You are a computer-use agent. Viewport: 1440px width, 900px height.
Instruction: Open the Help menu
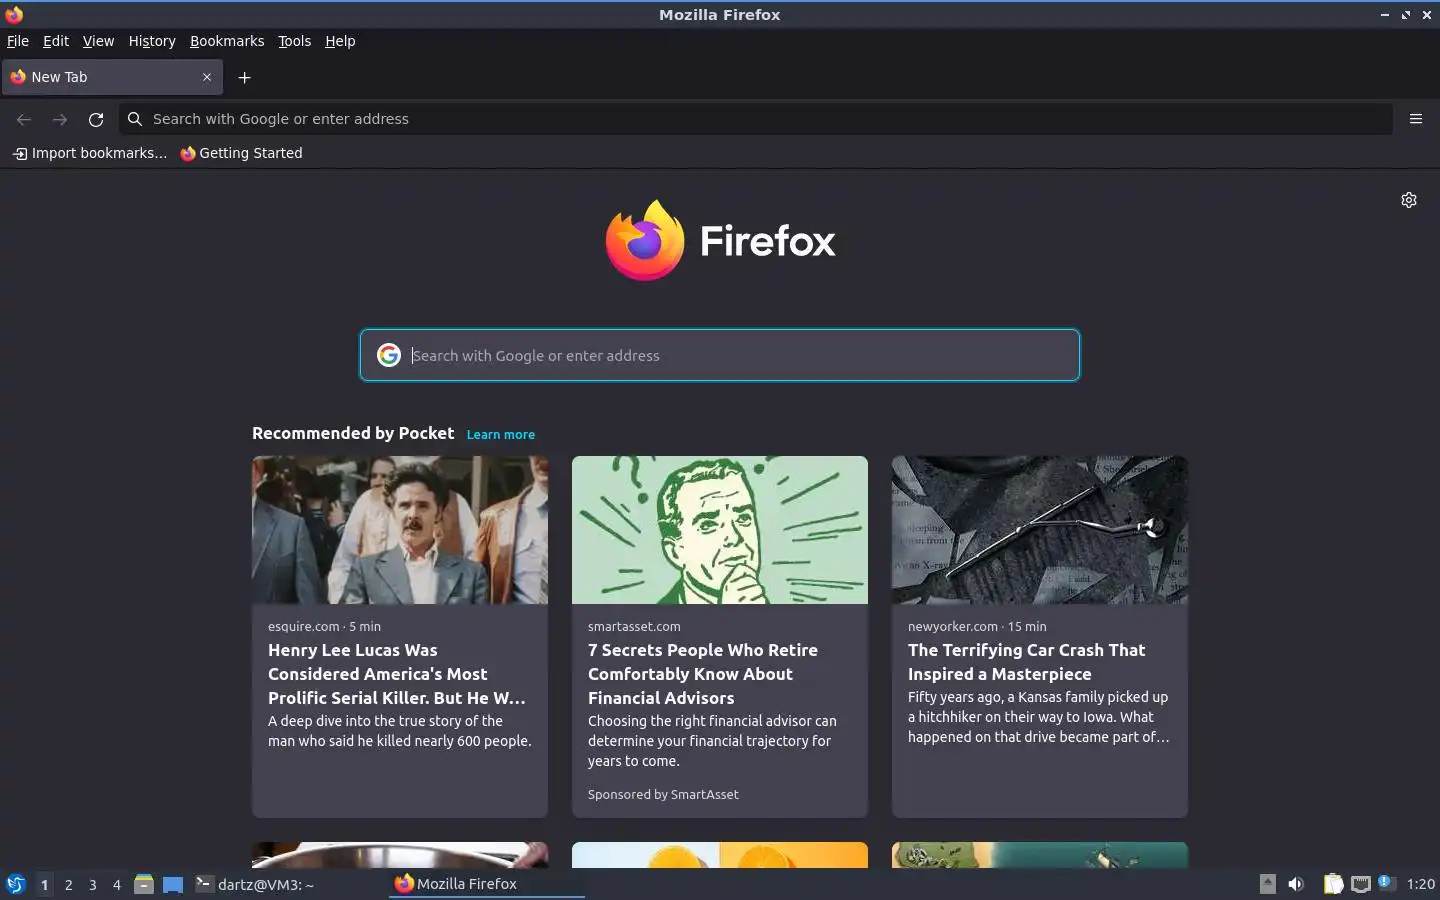coord(340,41)
